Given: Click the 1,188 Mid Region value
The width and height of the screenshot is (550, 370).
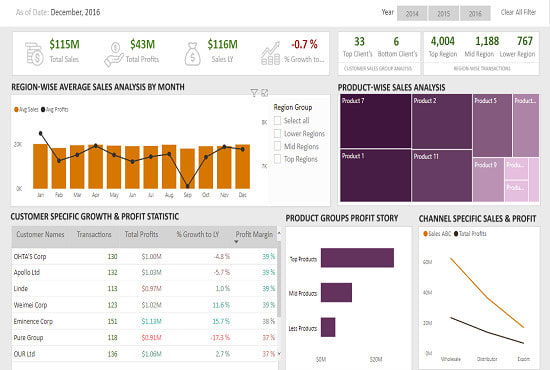Looking at the screenshot, I should coord(487,41).
